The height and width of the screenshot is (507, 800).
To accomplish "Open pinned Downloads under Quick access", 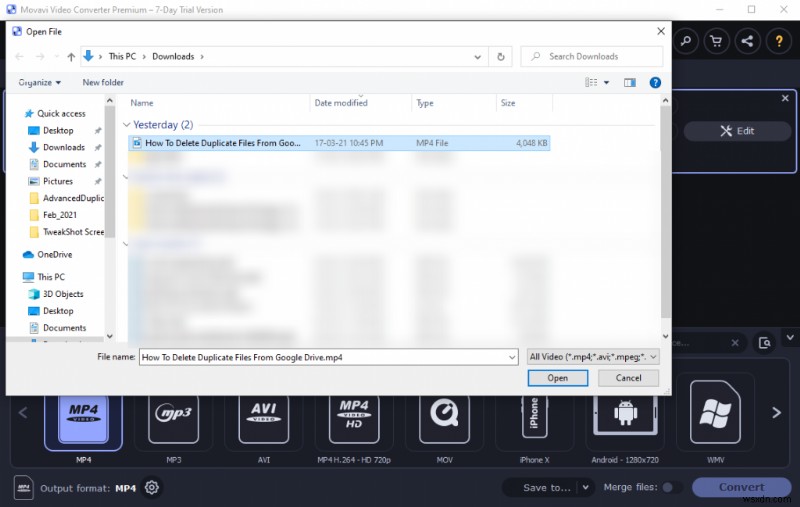I will (64, 147).
